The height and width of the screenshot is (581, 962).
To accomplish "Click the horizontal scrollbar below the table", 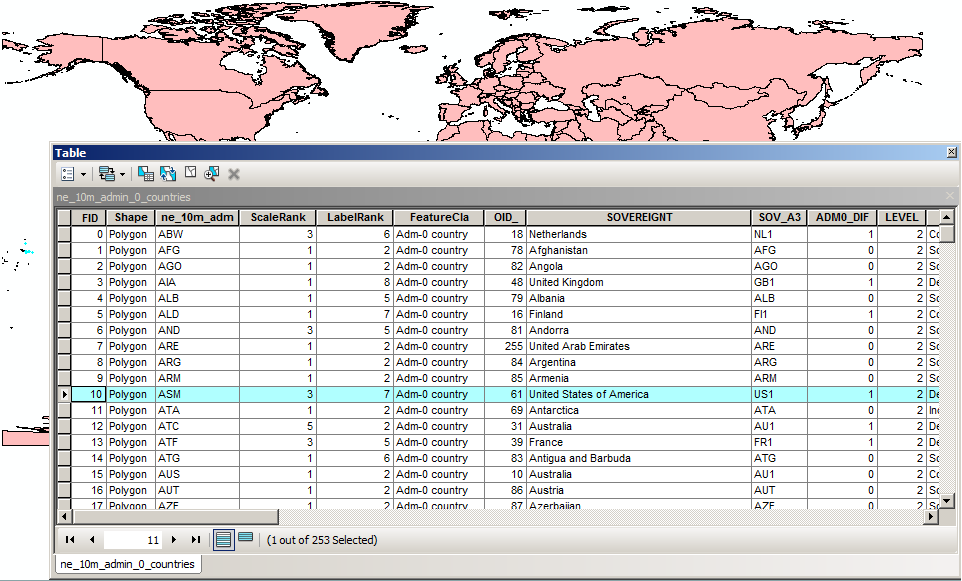I will (x=170, y=517).
